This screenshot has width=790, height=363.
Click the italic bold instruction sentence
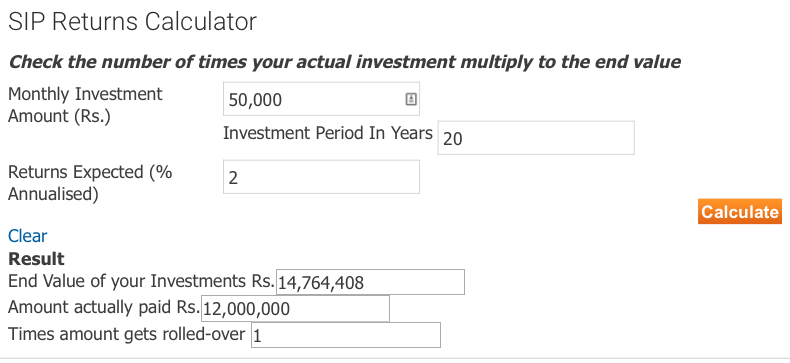345,62
